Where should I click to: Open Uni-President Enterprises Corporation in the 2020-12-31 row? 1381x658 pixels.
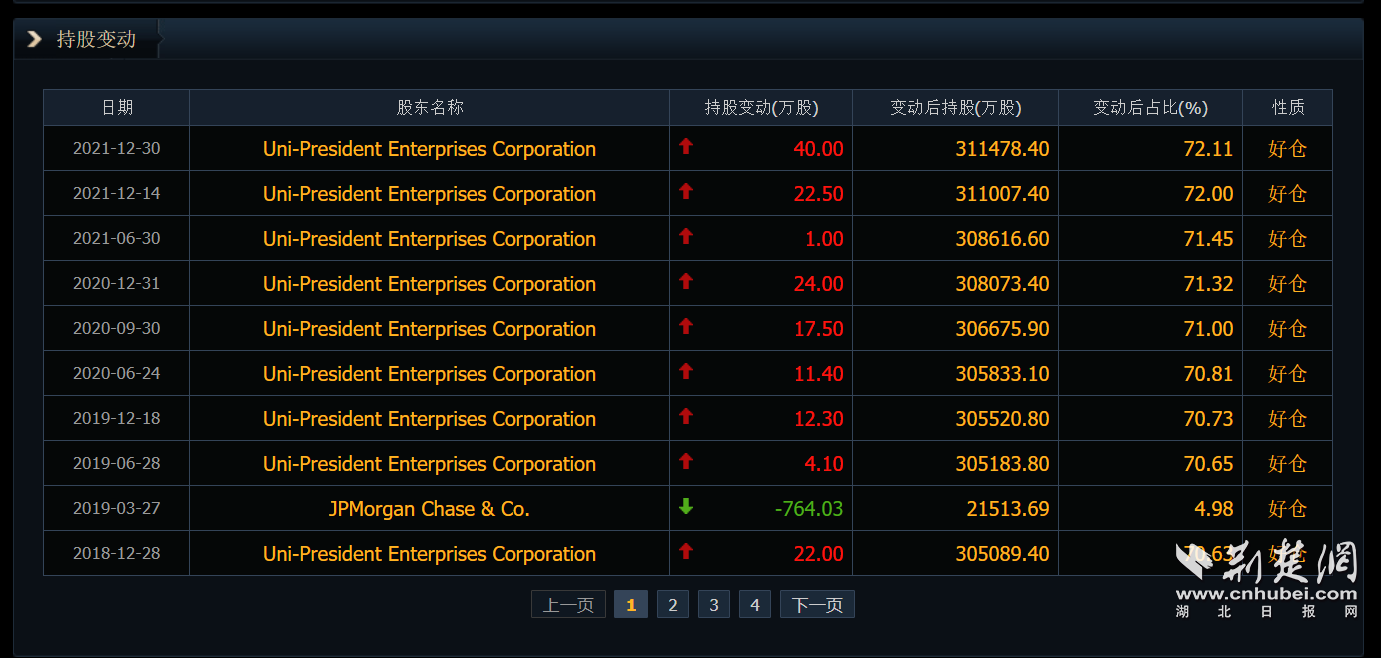click(x=429, y=284)
